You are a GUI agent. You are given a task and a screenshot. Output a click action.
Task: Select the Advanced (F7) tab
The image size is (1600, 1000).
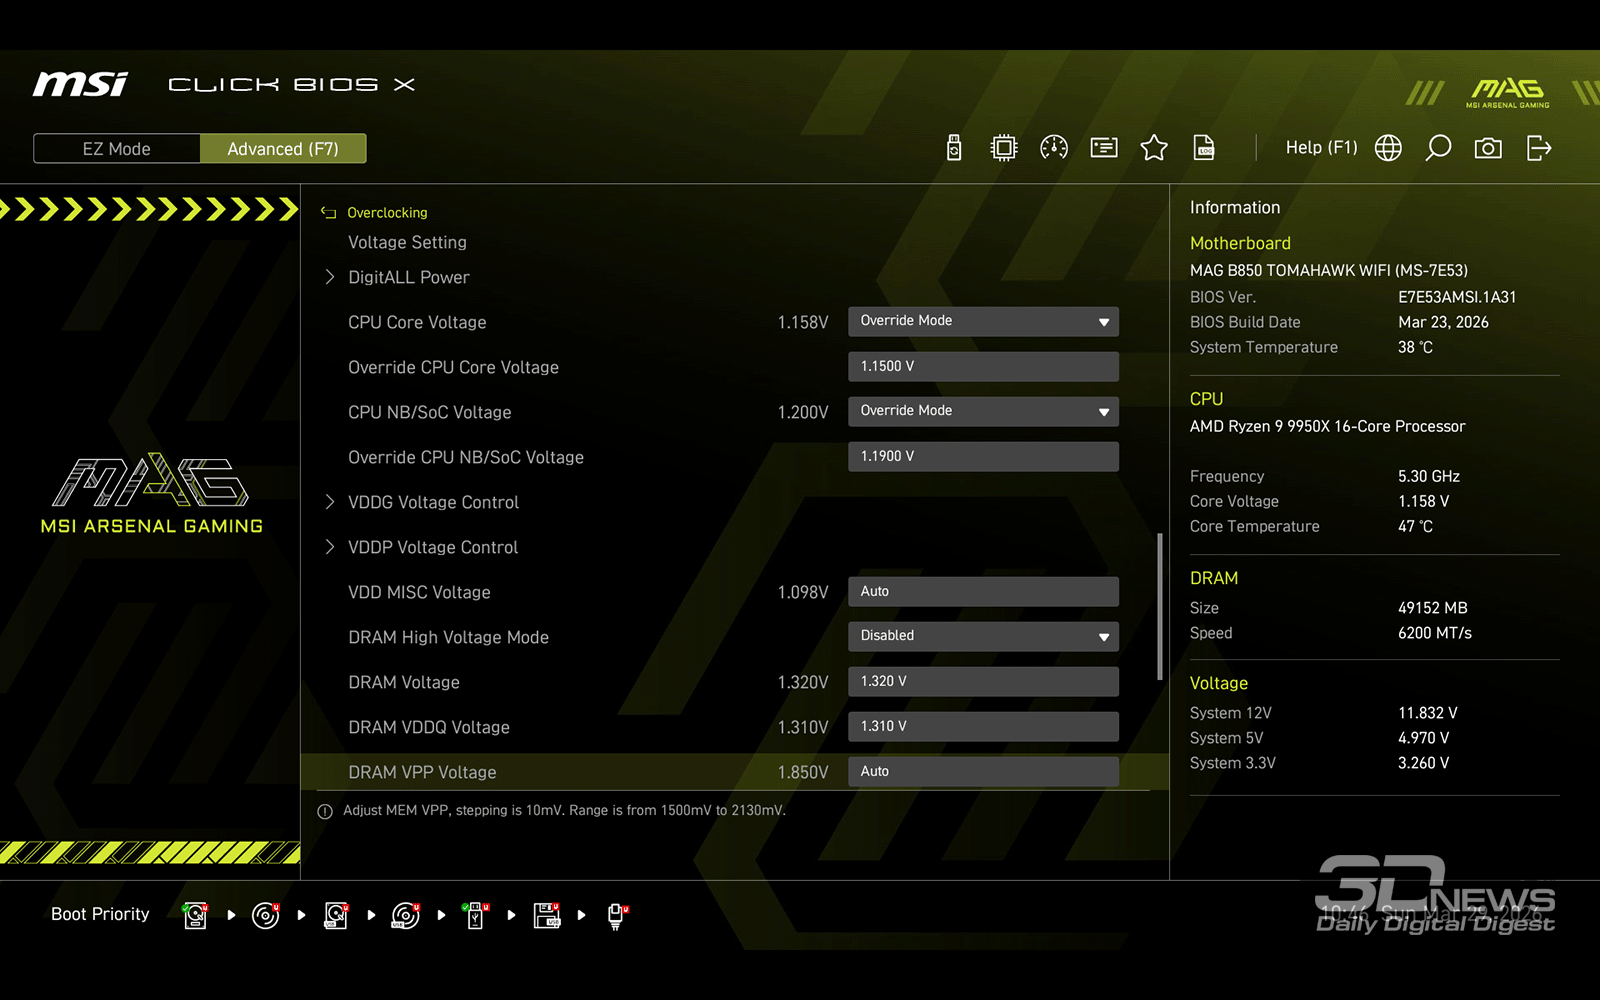[283, 149]
